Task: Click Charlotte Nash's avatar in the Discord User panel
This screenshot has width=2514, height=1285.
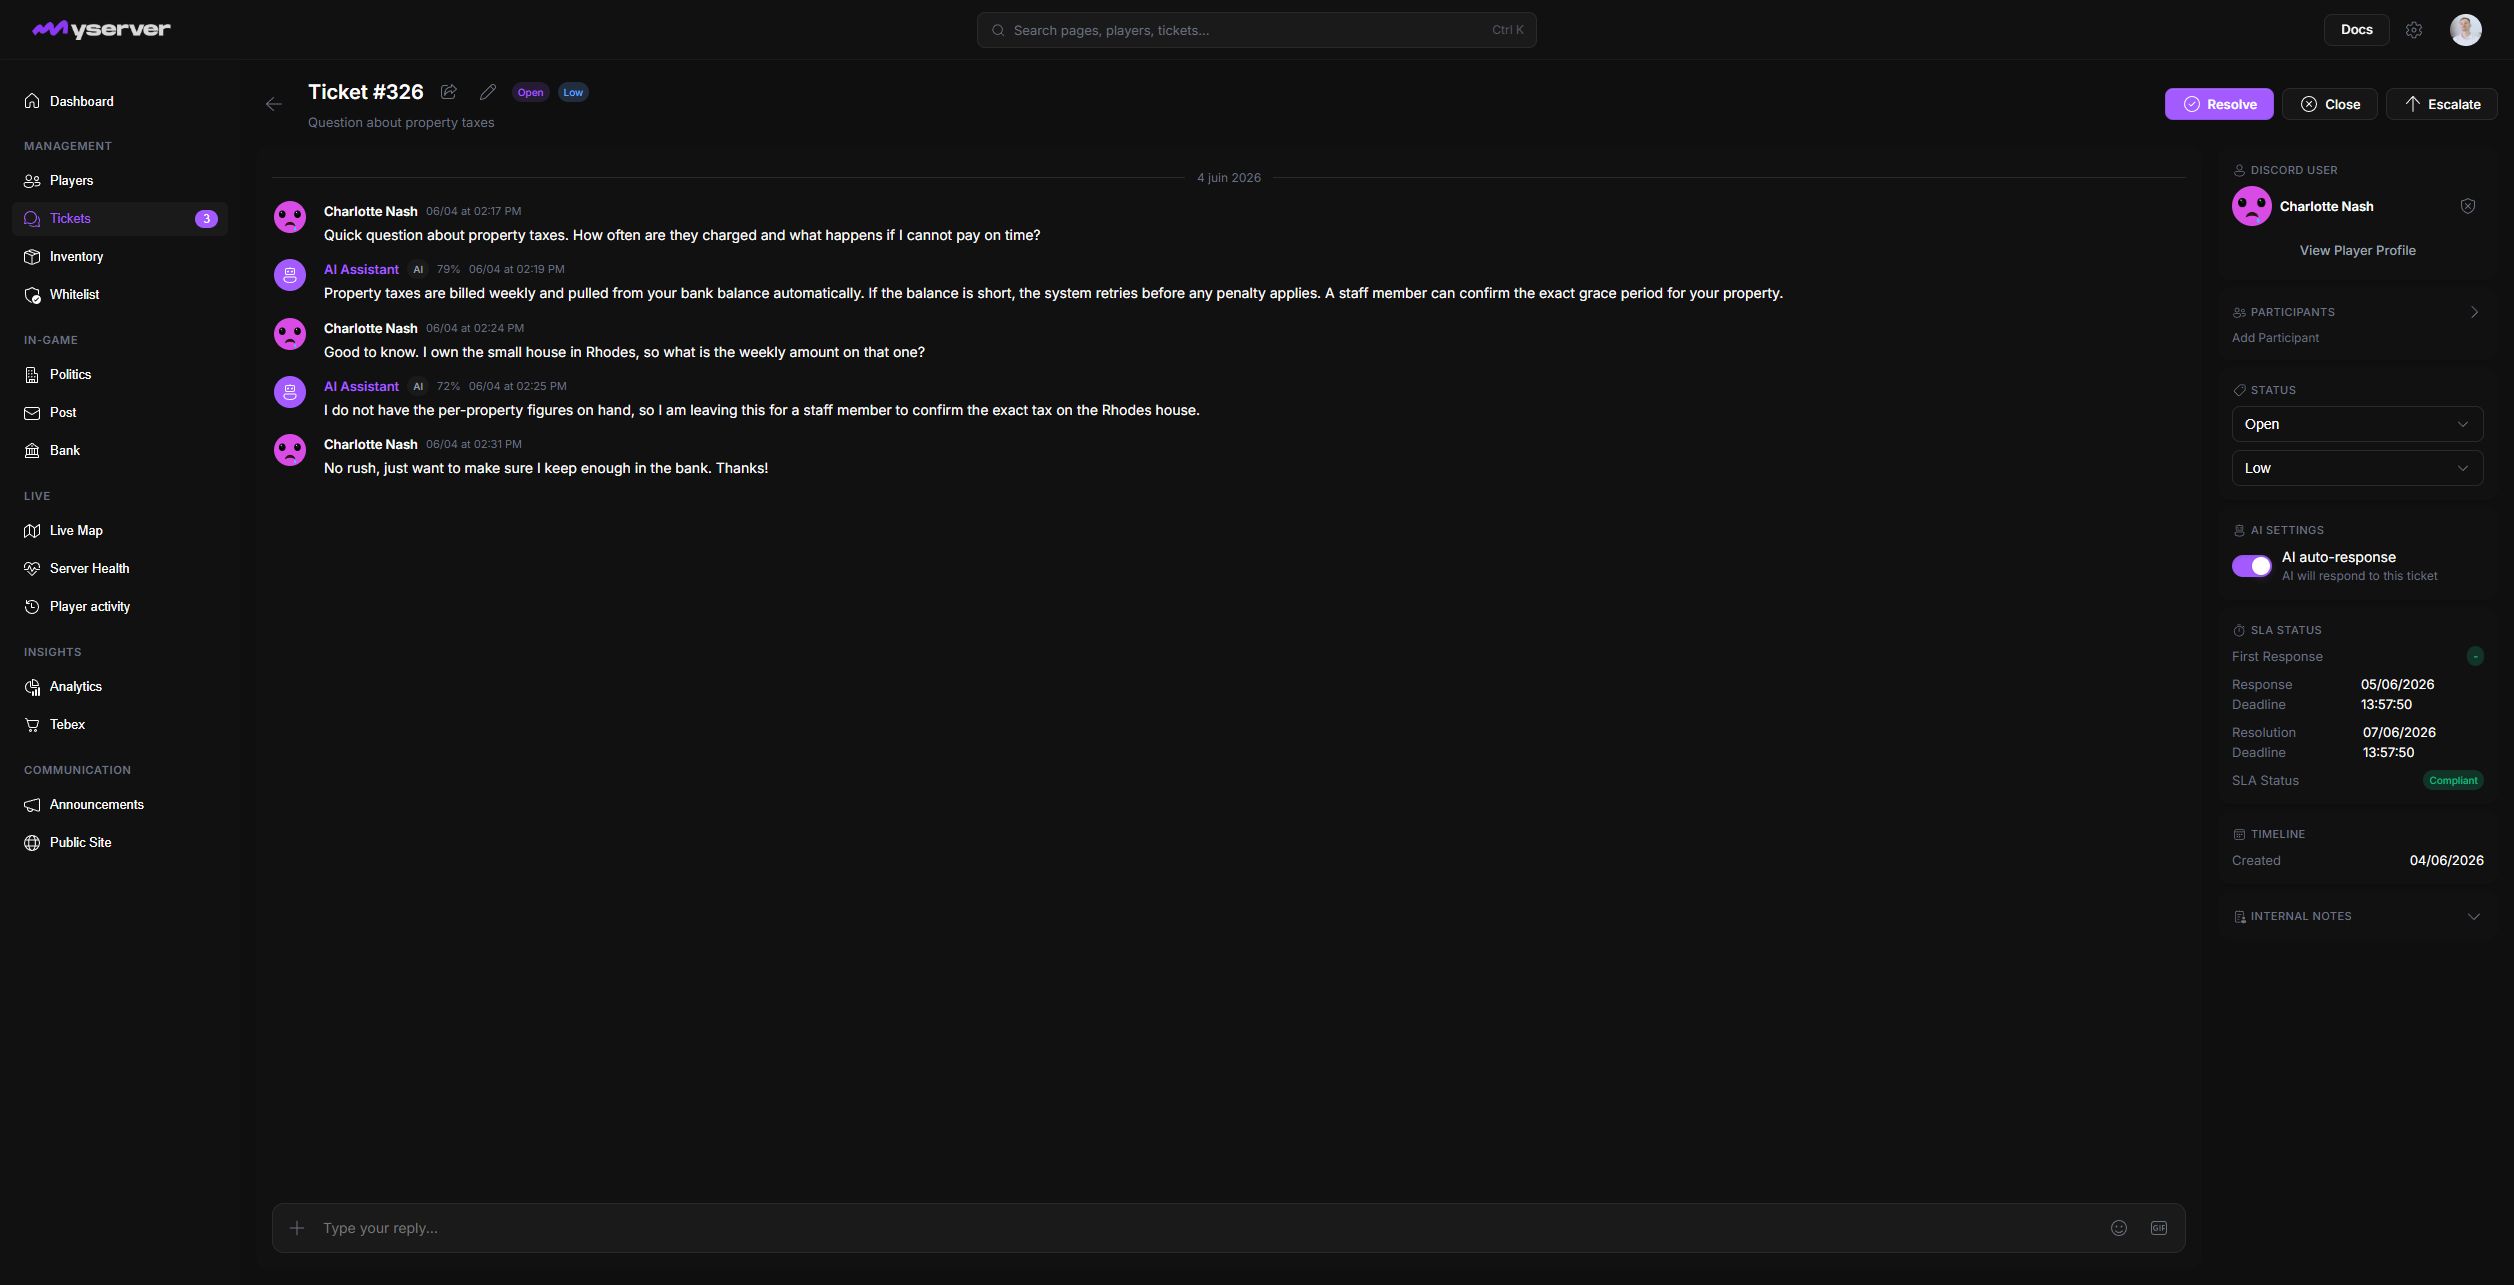Action: coord(2252,206)
